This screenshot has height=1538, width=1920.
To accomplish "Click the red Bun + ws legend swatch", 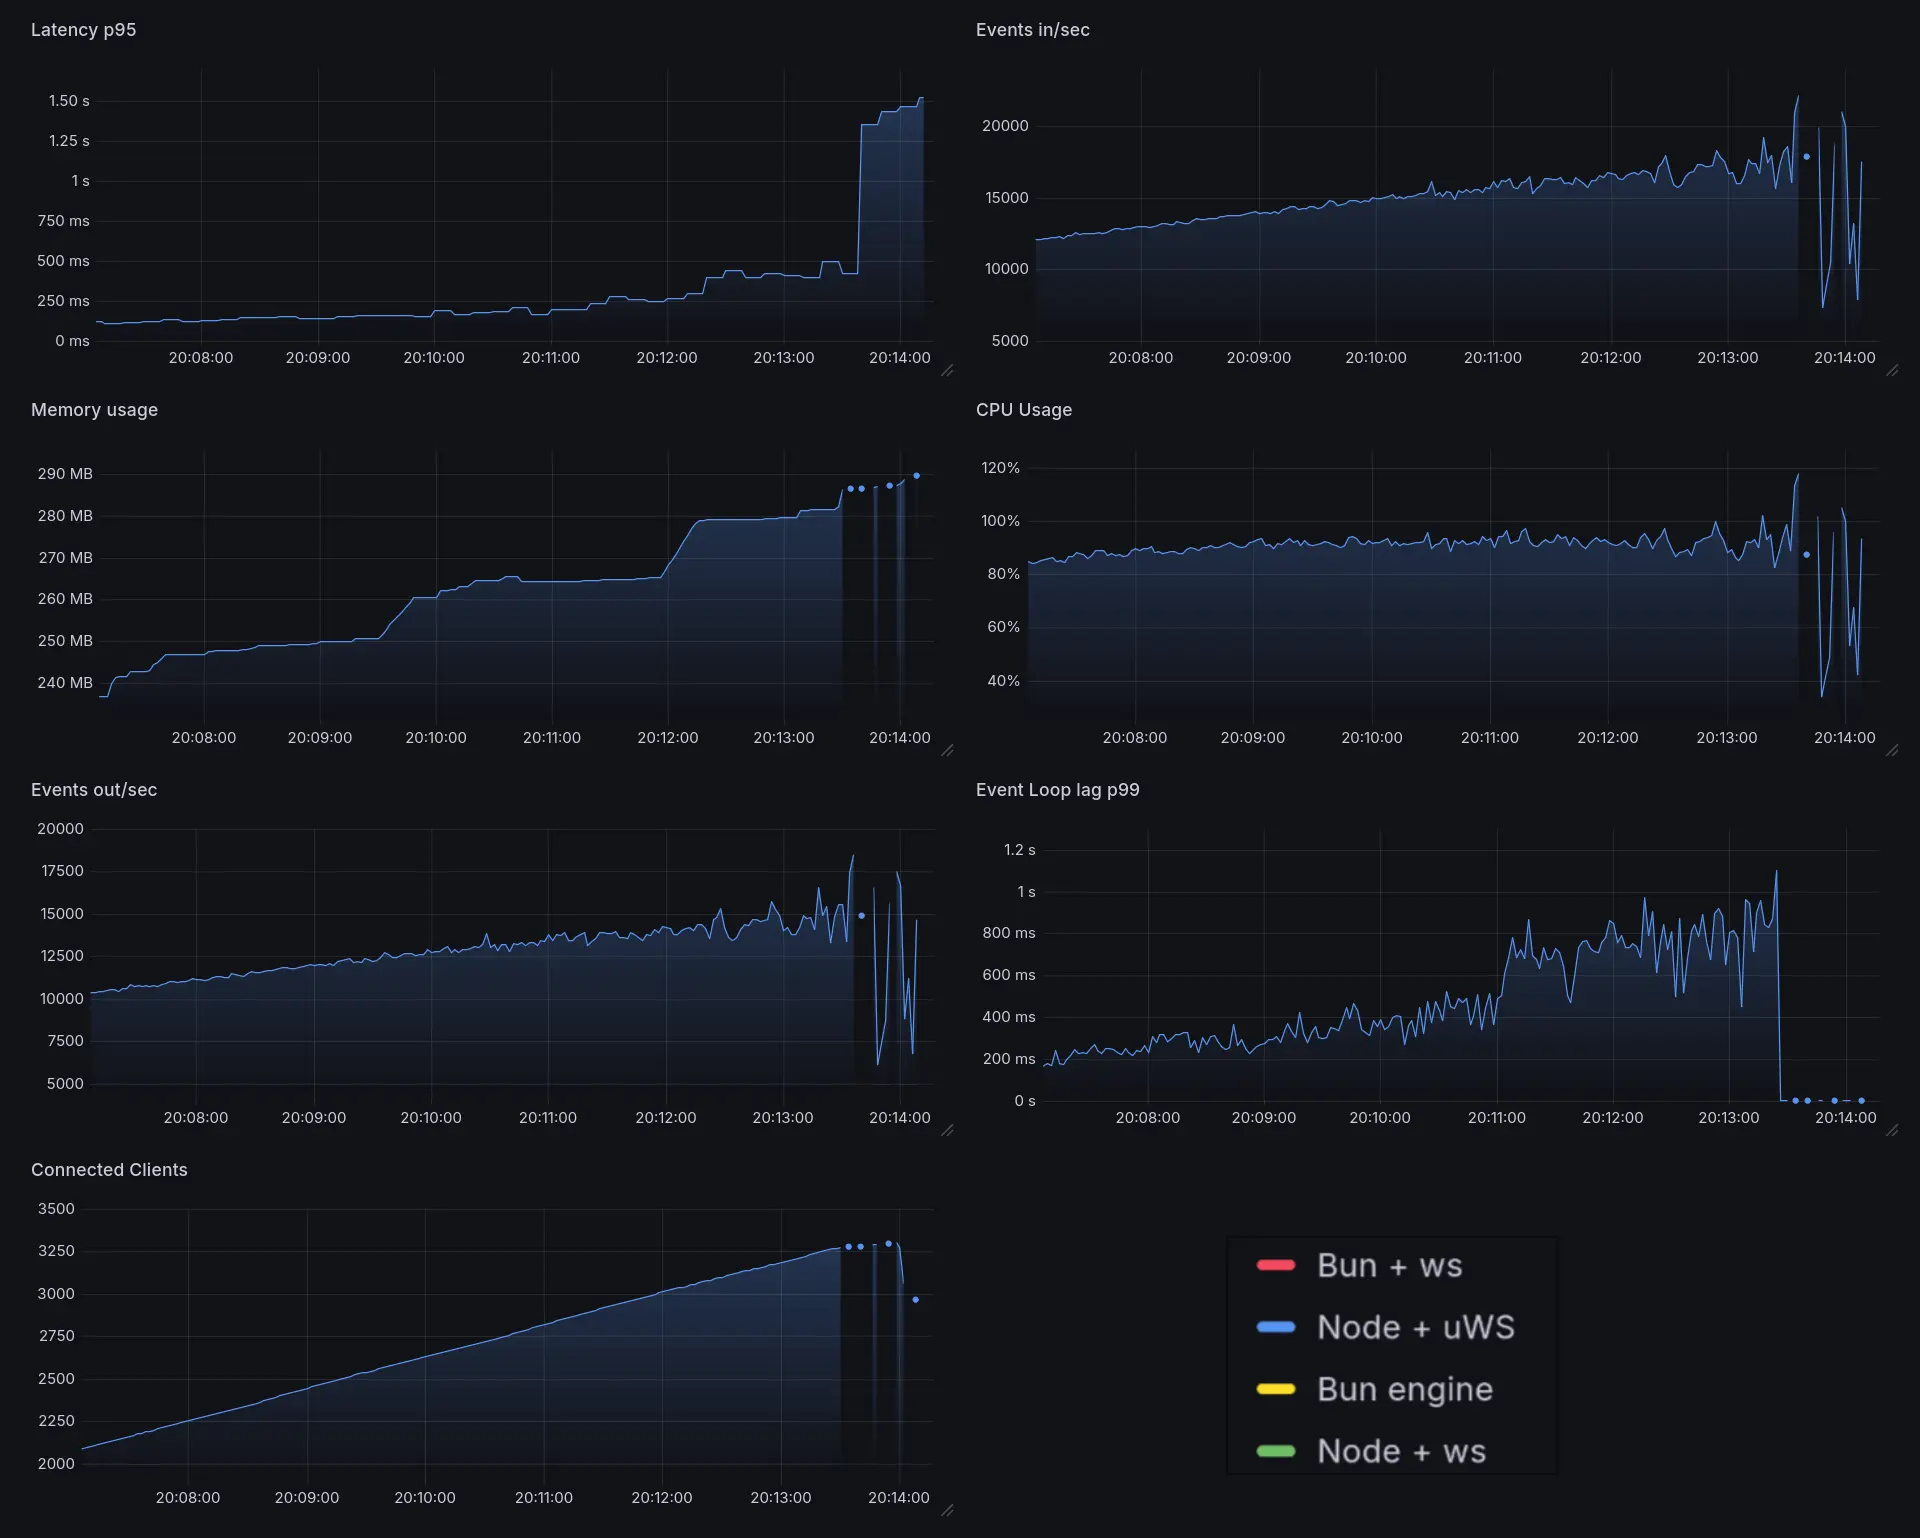I will pos(1275,1265).
